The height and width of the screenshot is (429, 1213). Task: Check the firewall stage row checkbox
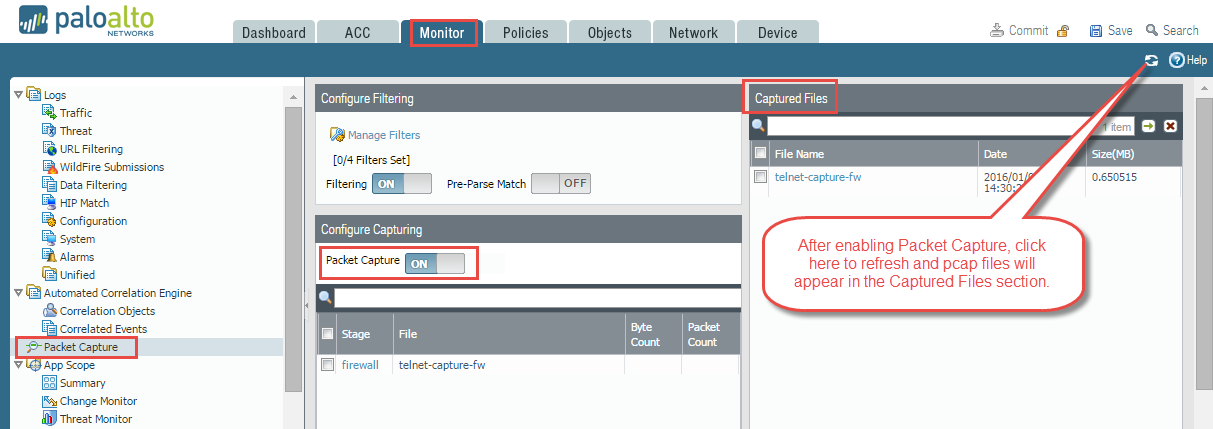pyautogui.click(x=327, y=365)
